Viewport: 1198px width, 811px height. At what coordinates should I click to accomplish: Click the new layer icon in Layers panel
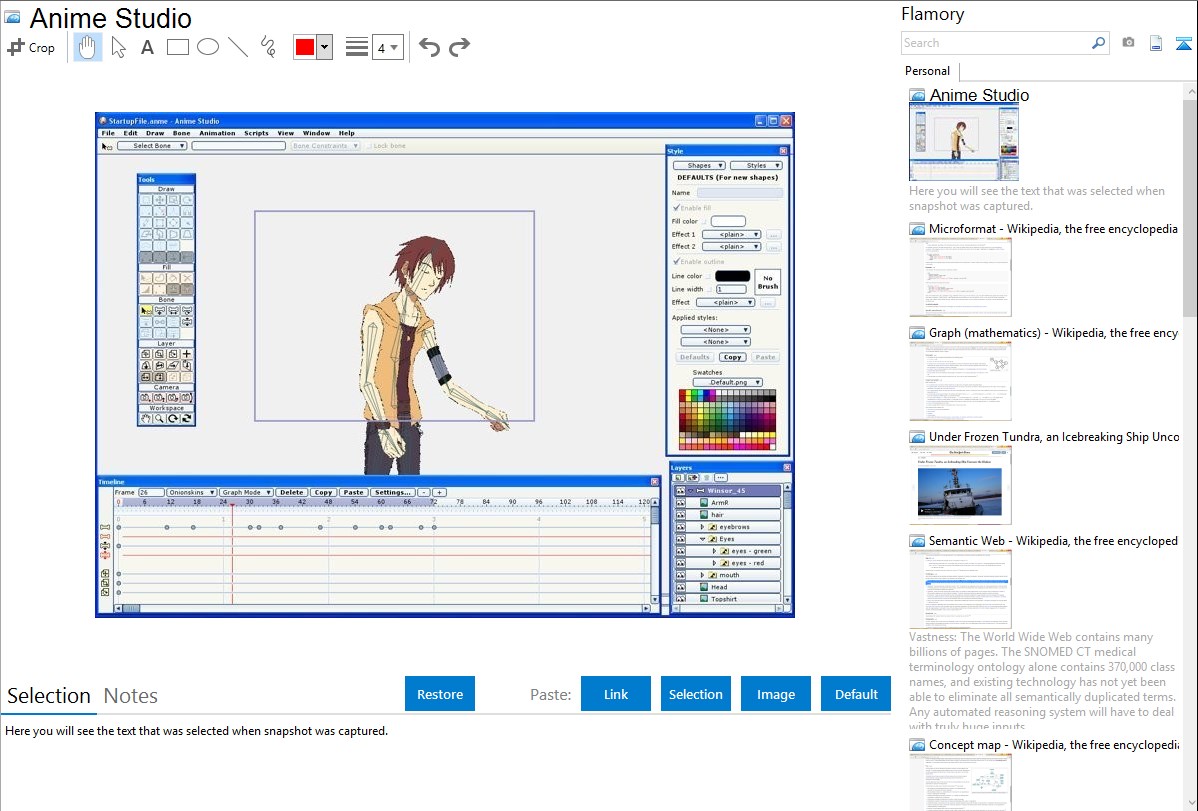point(678,478)
